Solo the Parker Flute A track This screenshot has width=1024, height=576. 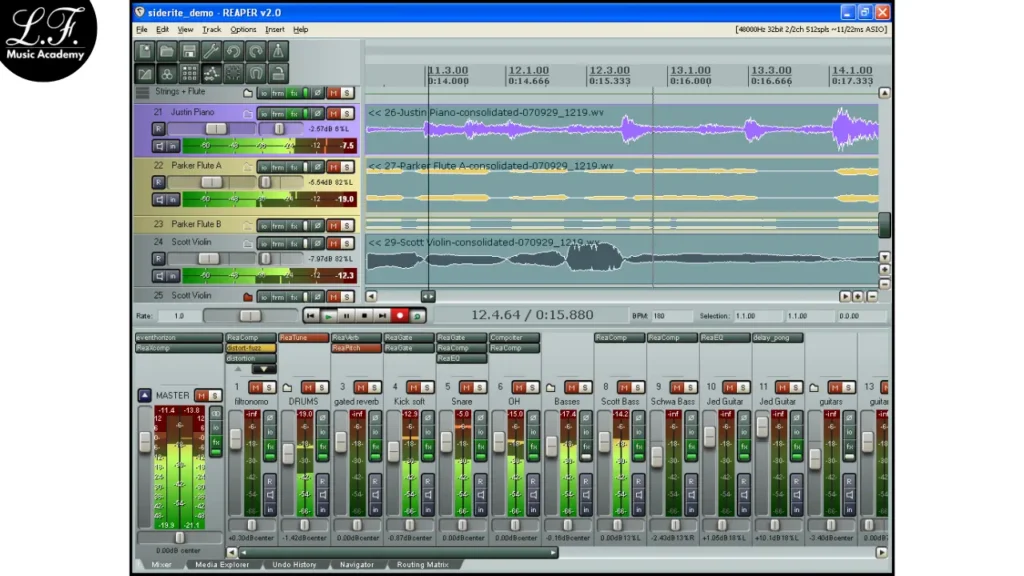tap(347, 166)
